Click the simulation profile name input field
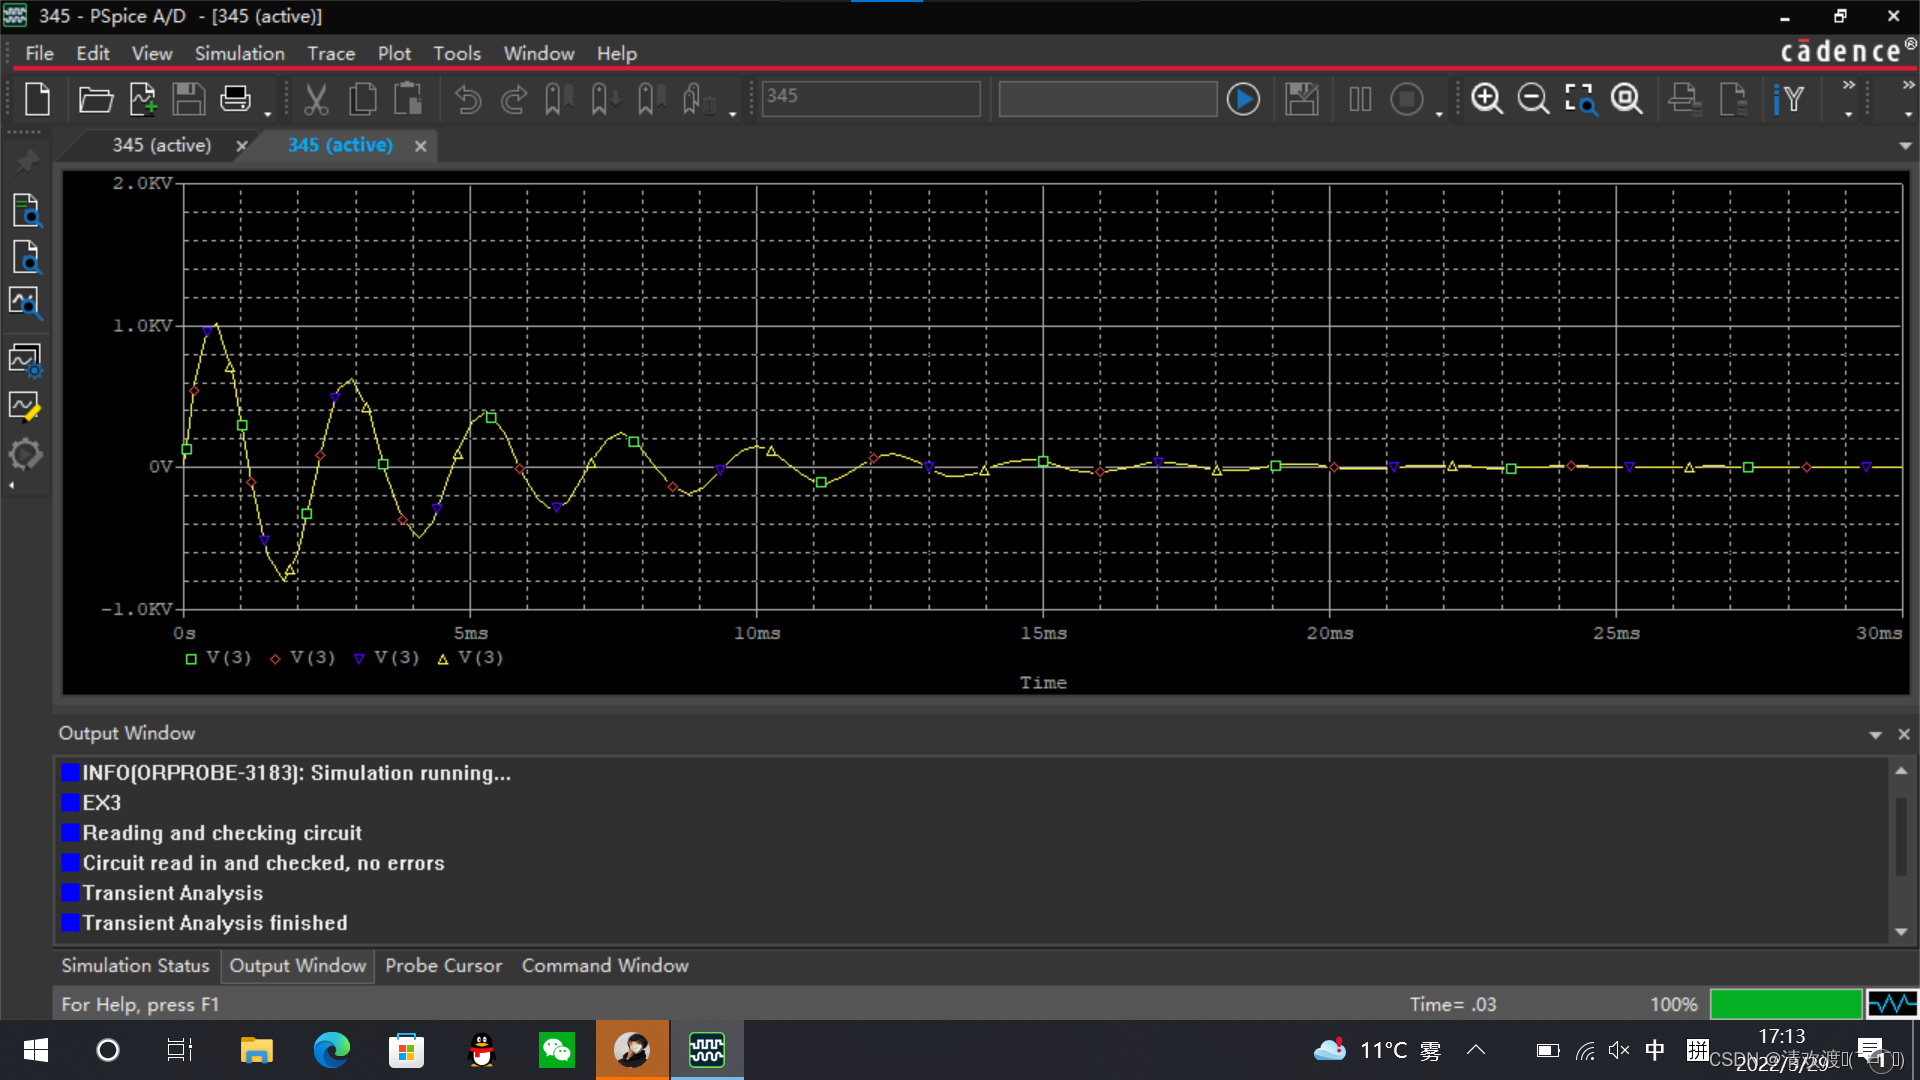 [x=870, y=98]
